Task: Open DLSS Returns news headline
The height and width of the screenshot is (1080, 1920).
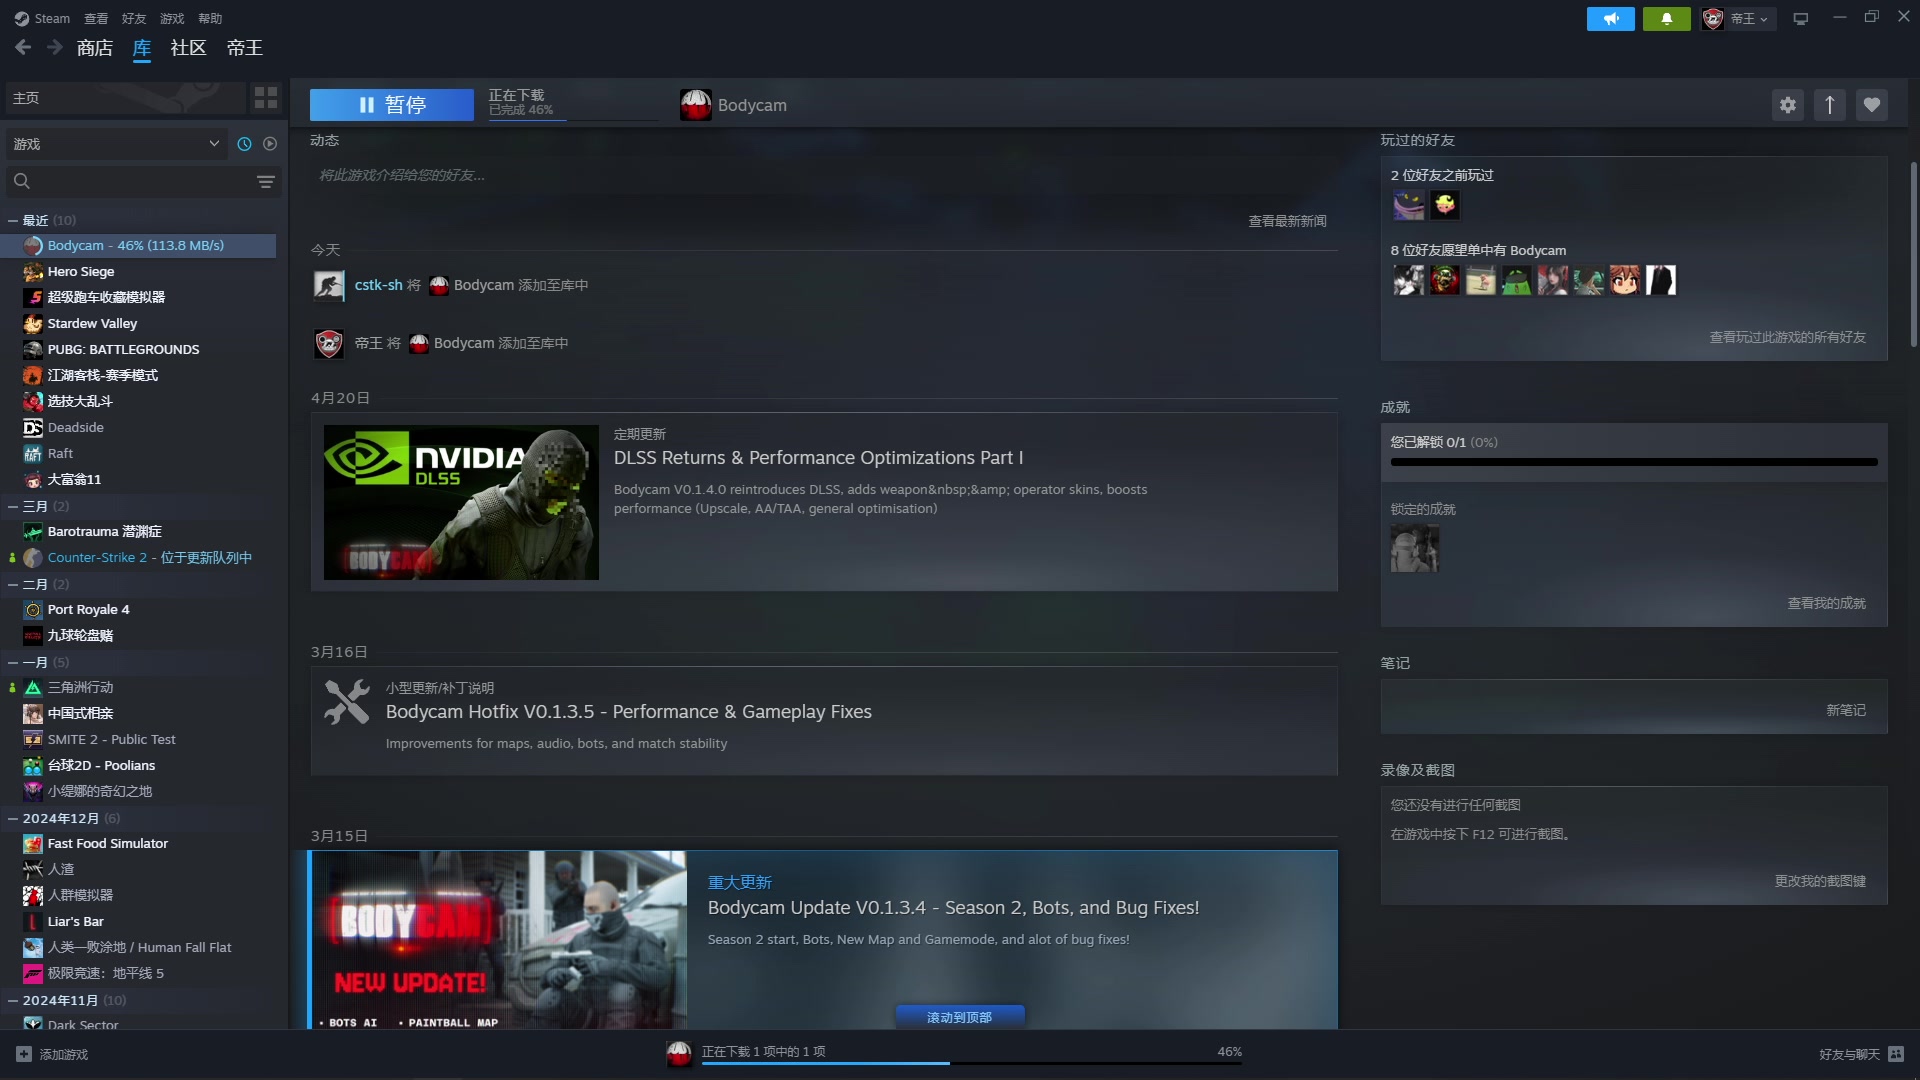Action: [818, 458]
